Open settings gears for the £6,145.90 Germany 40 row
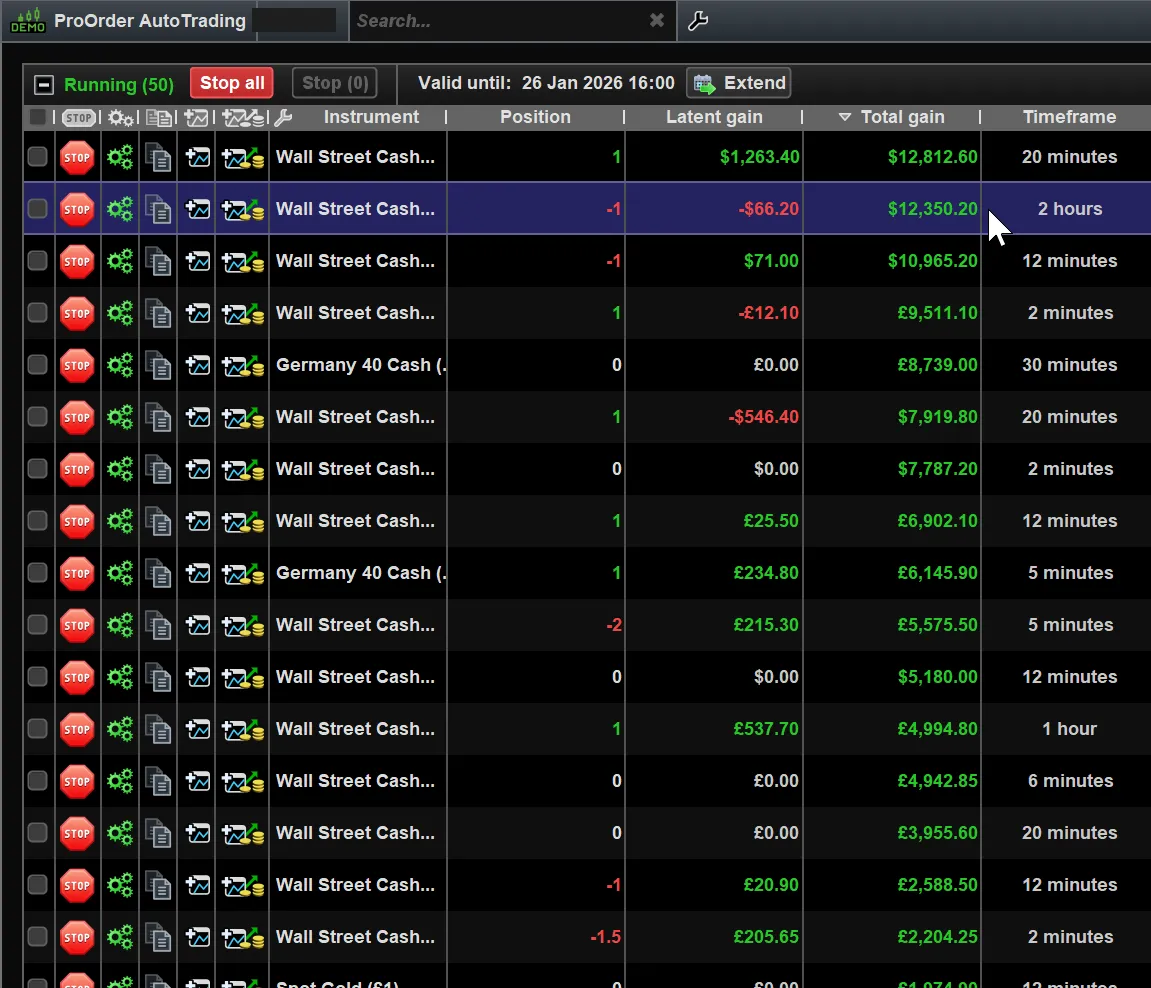 tap(120, 573)
